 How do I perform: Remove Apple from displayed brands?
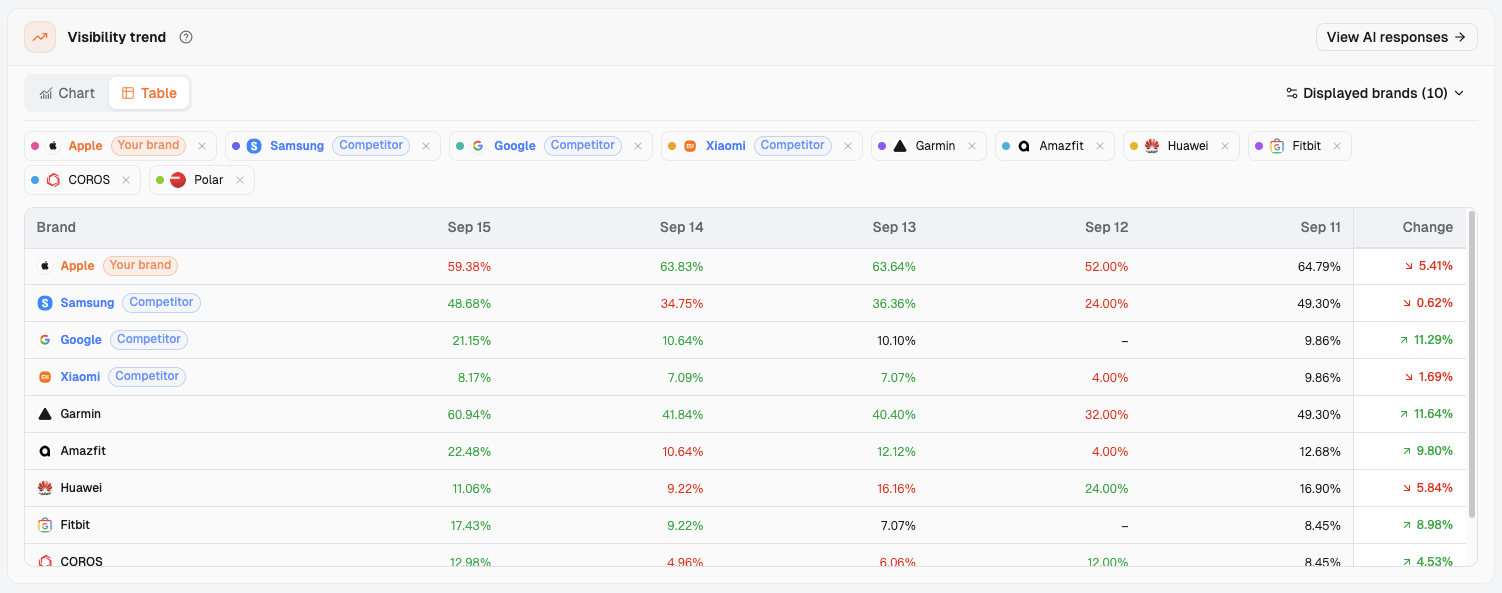[202, 146]
